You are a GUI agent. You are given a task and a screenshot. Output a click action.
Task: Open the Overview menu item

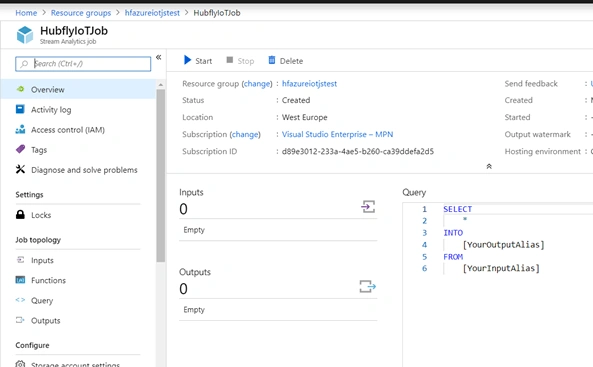78,89
